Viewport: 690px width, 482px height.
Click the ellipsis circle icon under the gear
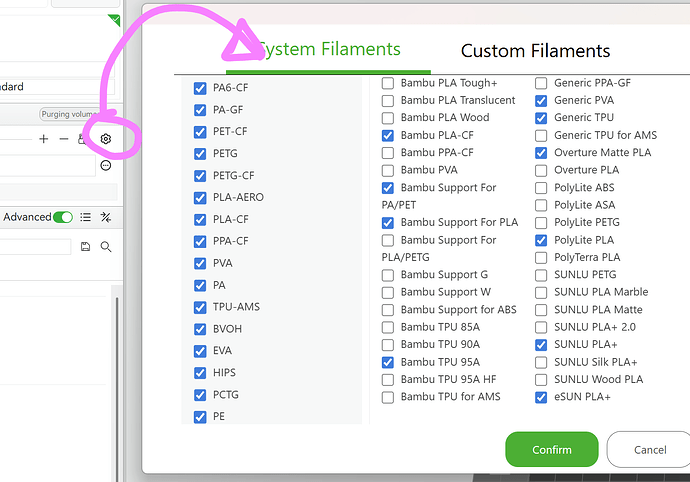pyautogui.click(x=106, y=166)
